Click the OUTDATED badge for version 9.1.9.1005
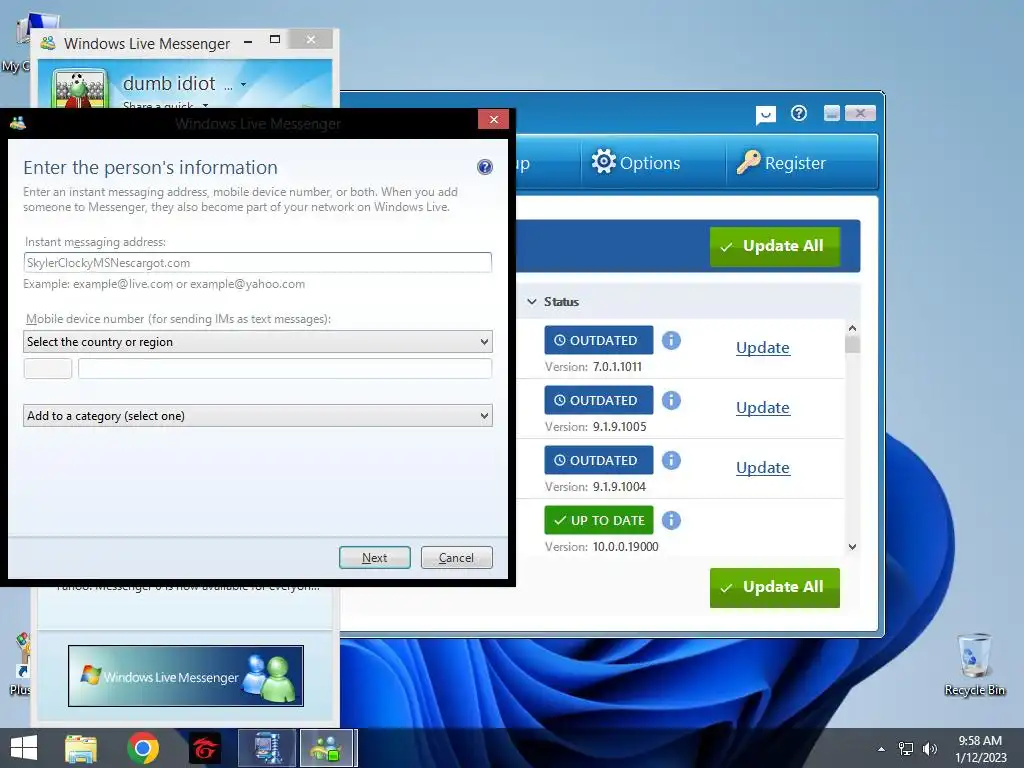This screenshot has width=1024, height=768. [x=598, y=400]
